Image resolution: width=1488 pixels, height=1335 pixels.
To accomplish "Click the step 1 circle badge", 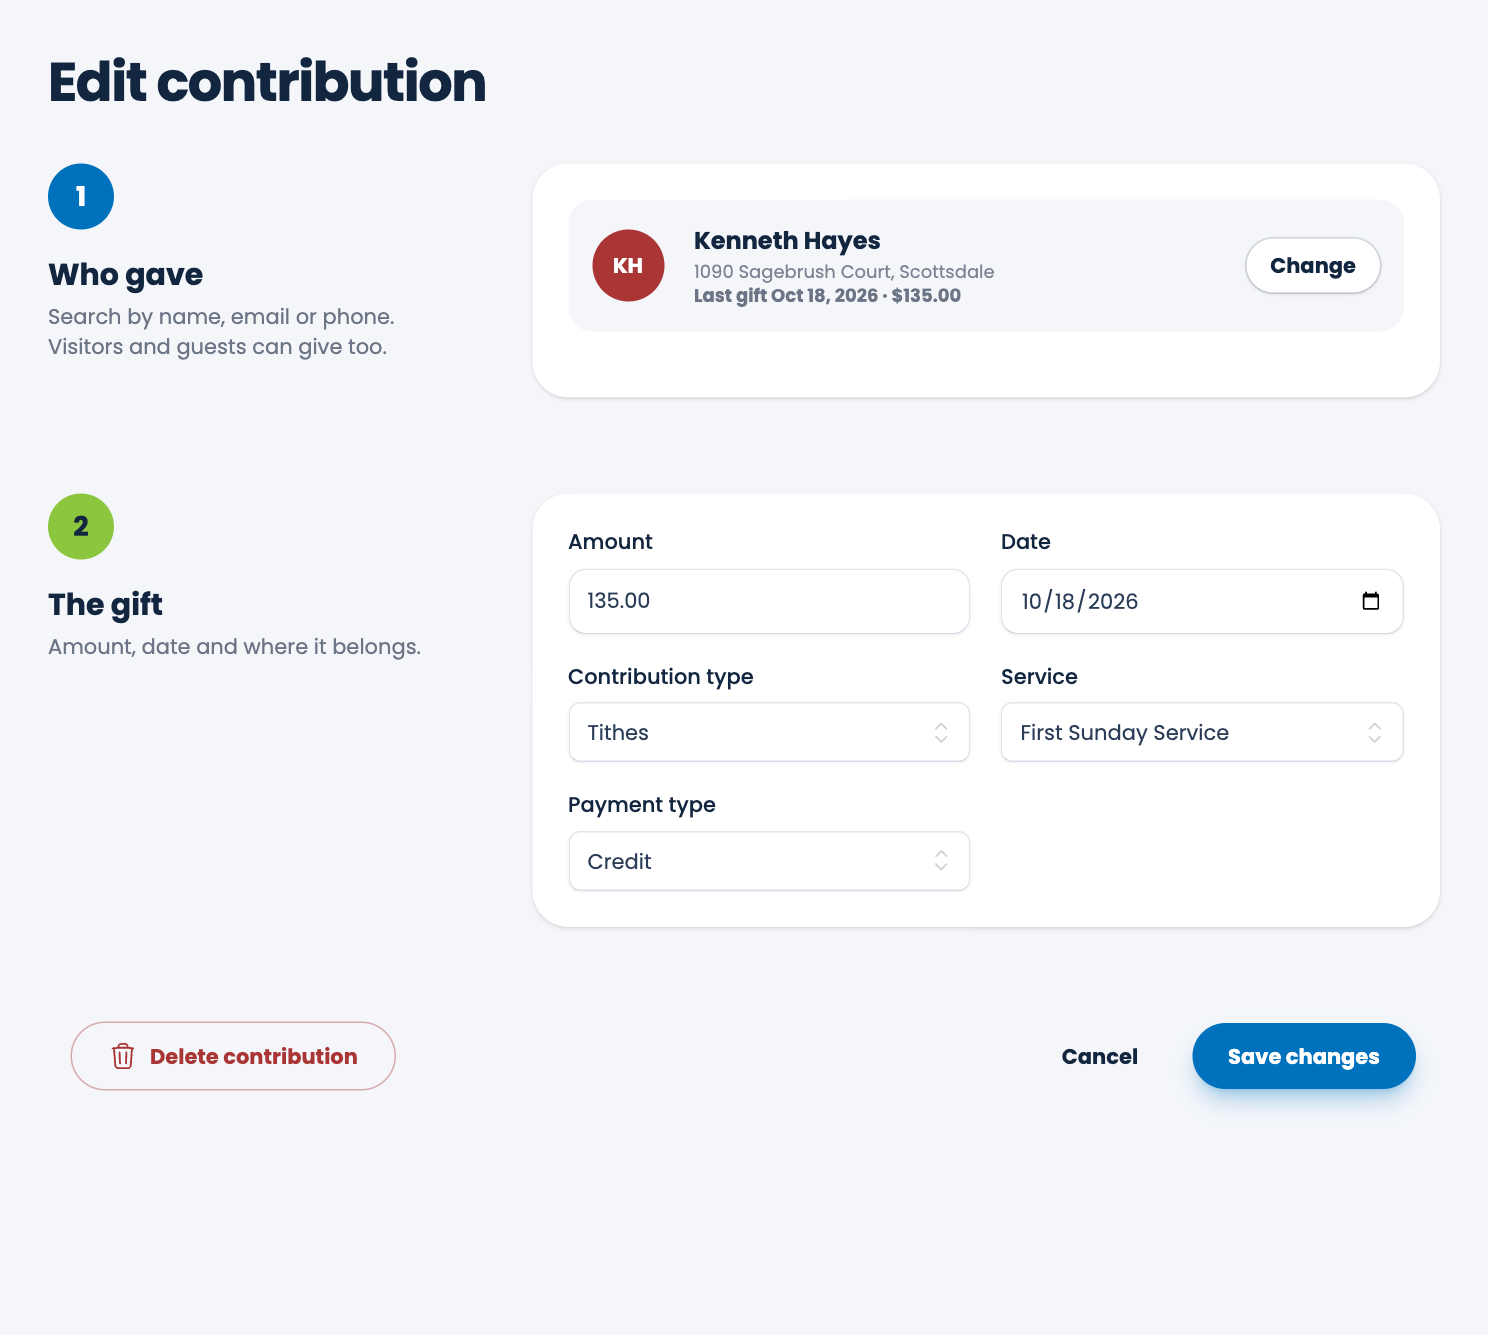I will coord(81,196).
